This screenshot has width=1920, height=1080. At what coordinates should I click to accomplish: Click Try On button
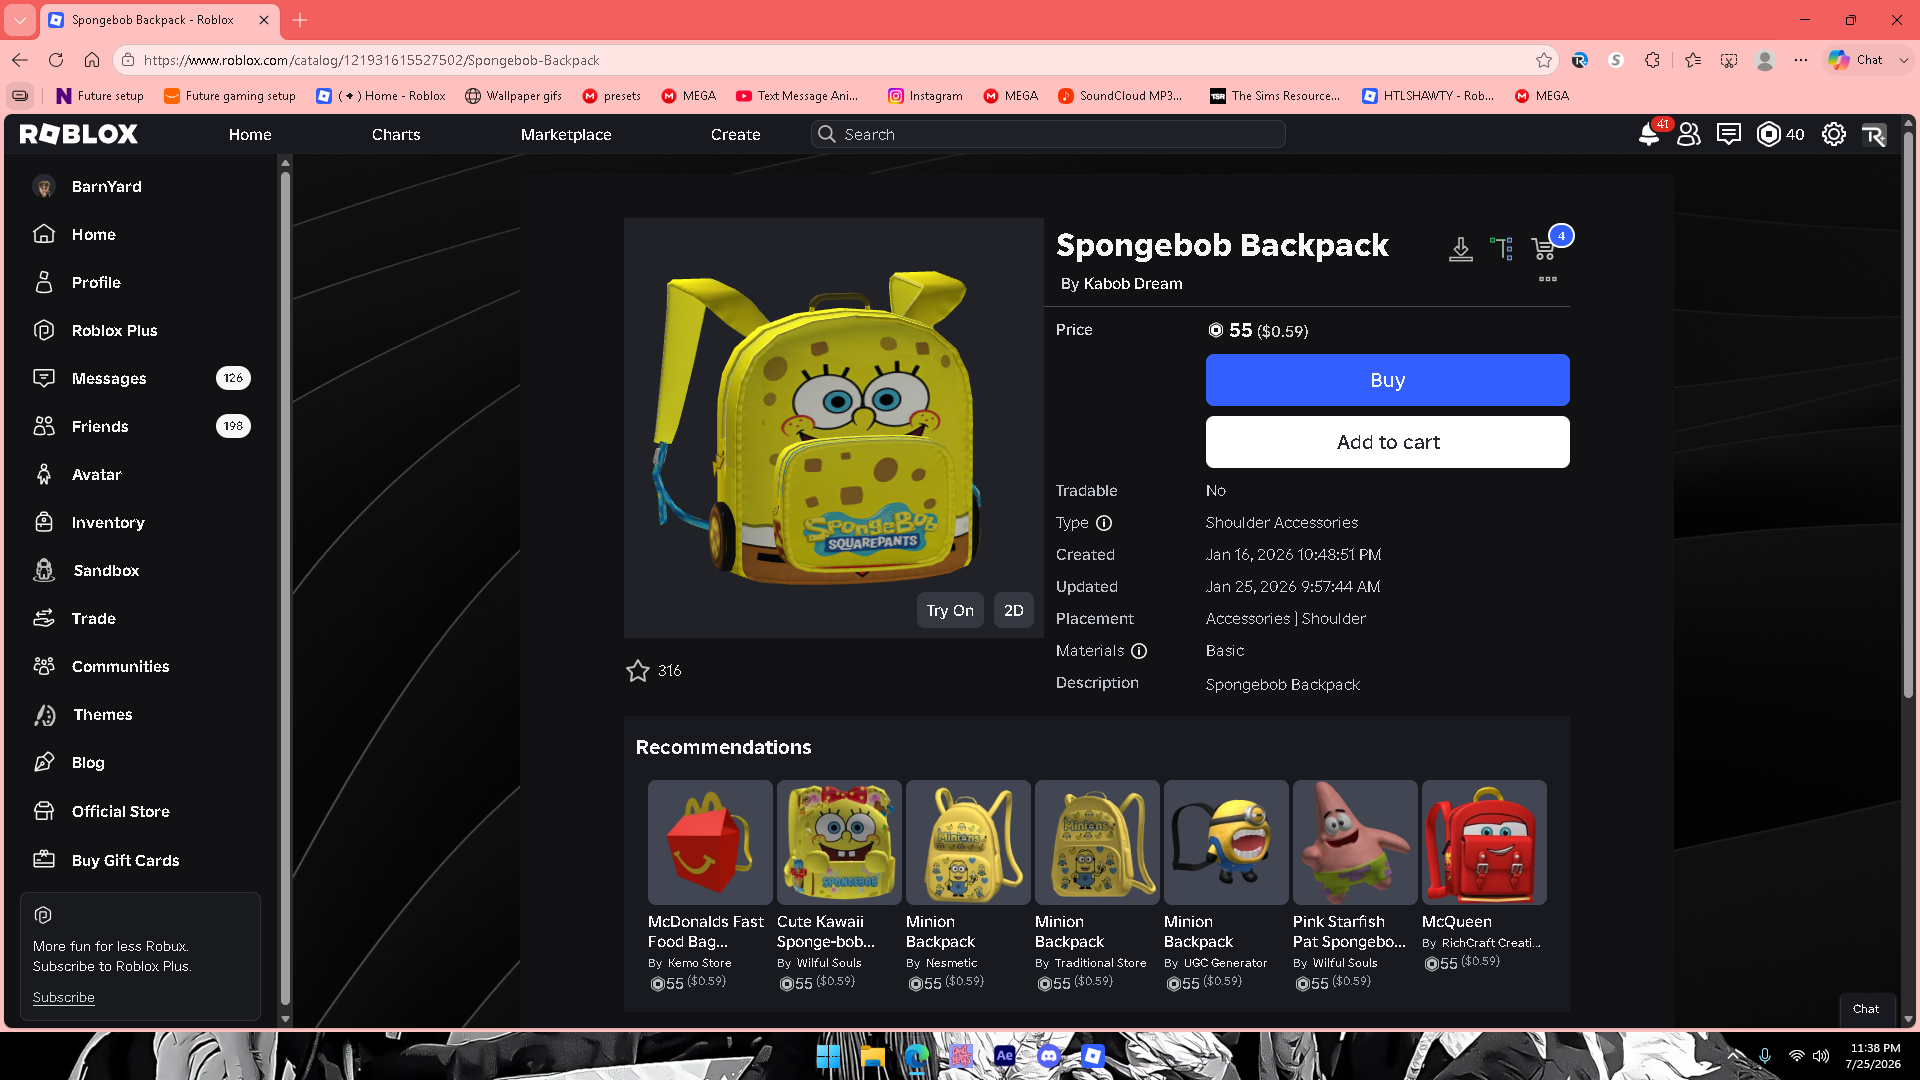950,610
